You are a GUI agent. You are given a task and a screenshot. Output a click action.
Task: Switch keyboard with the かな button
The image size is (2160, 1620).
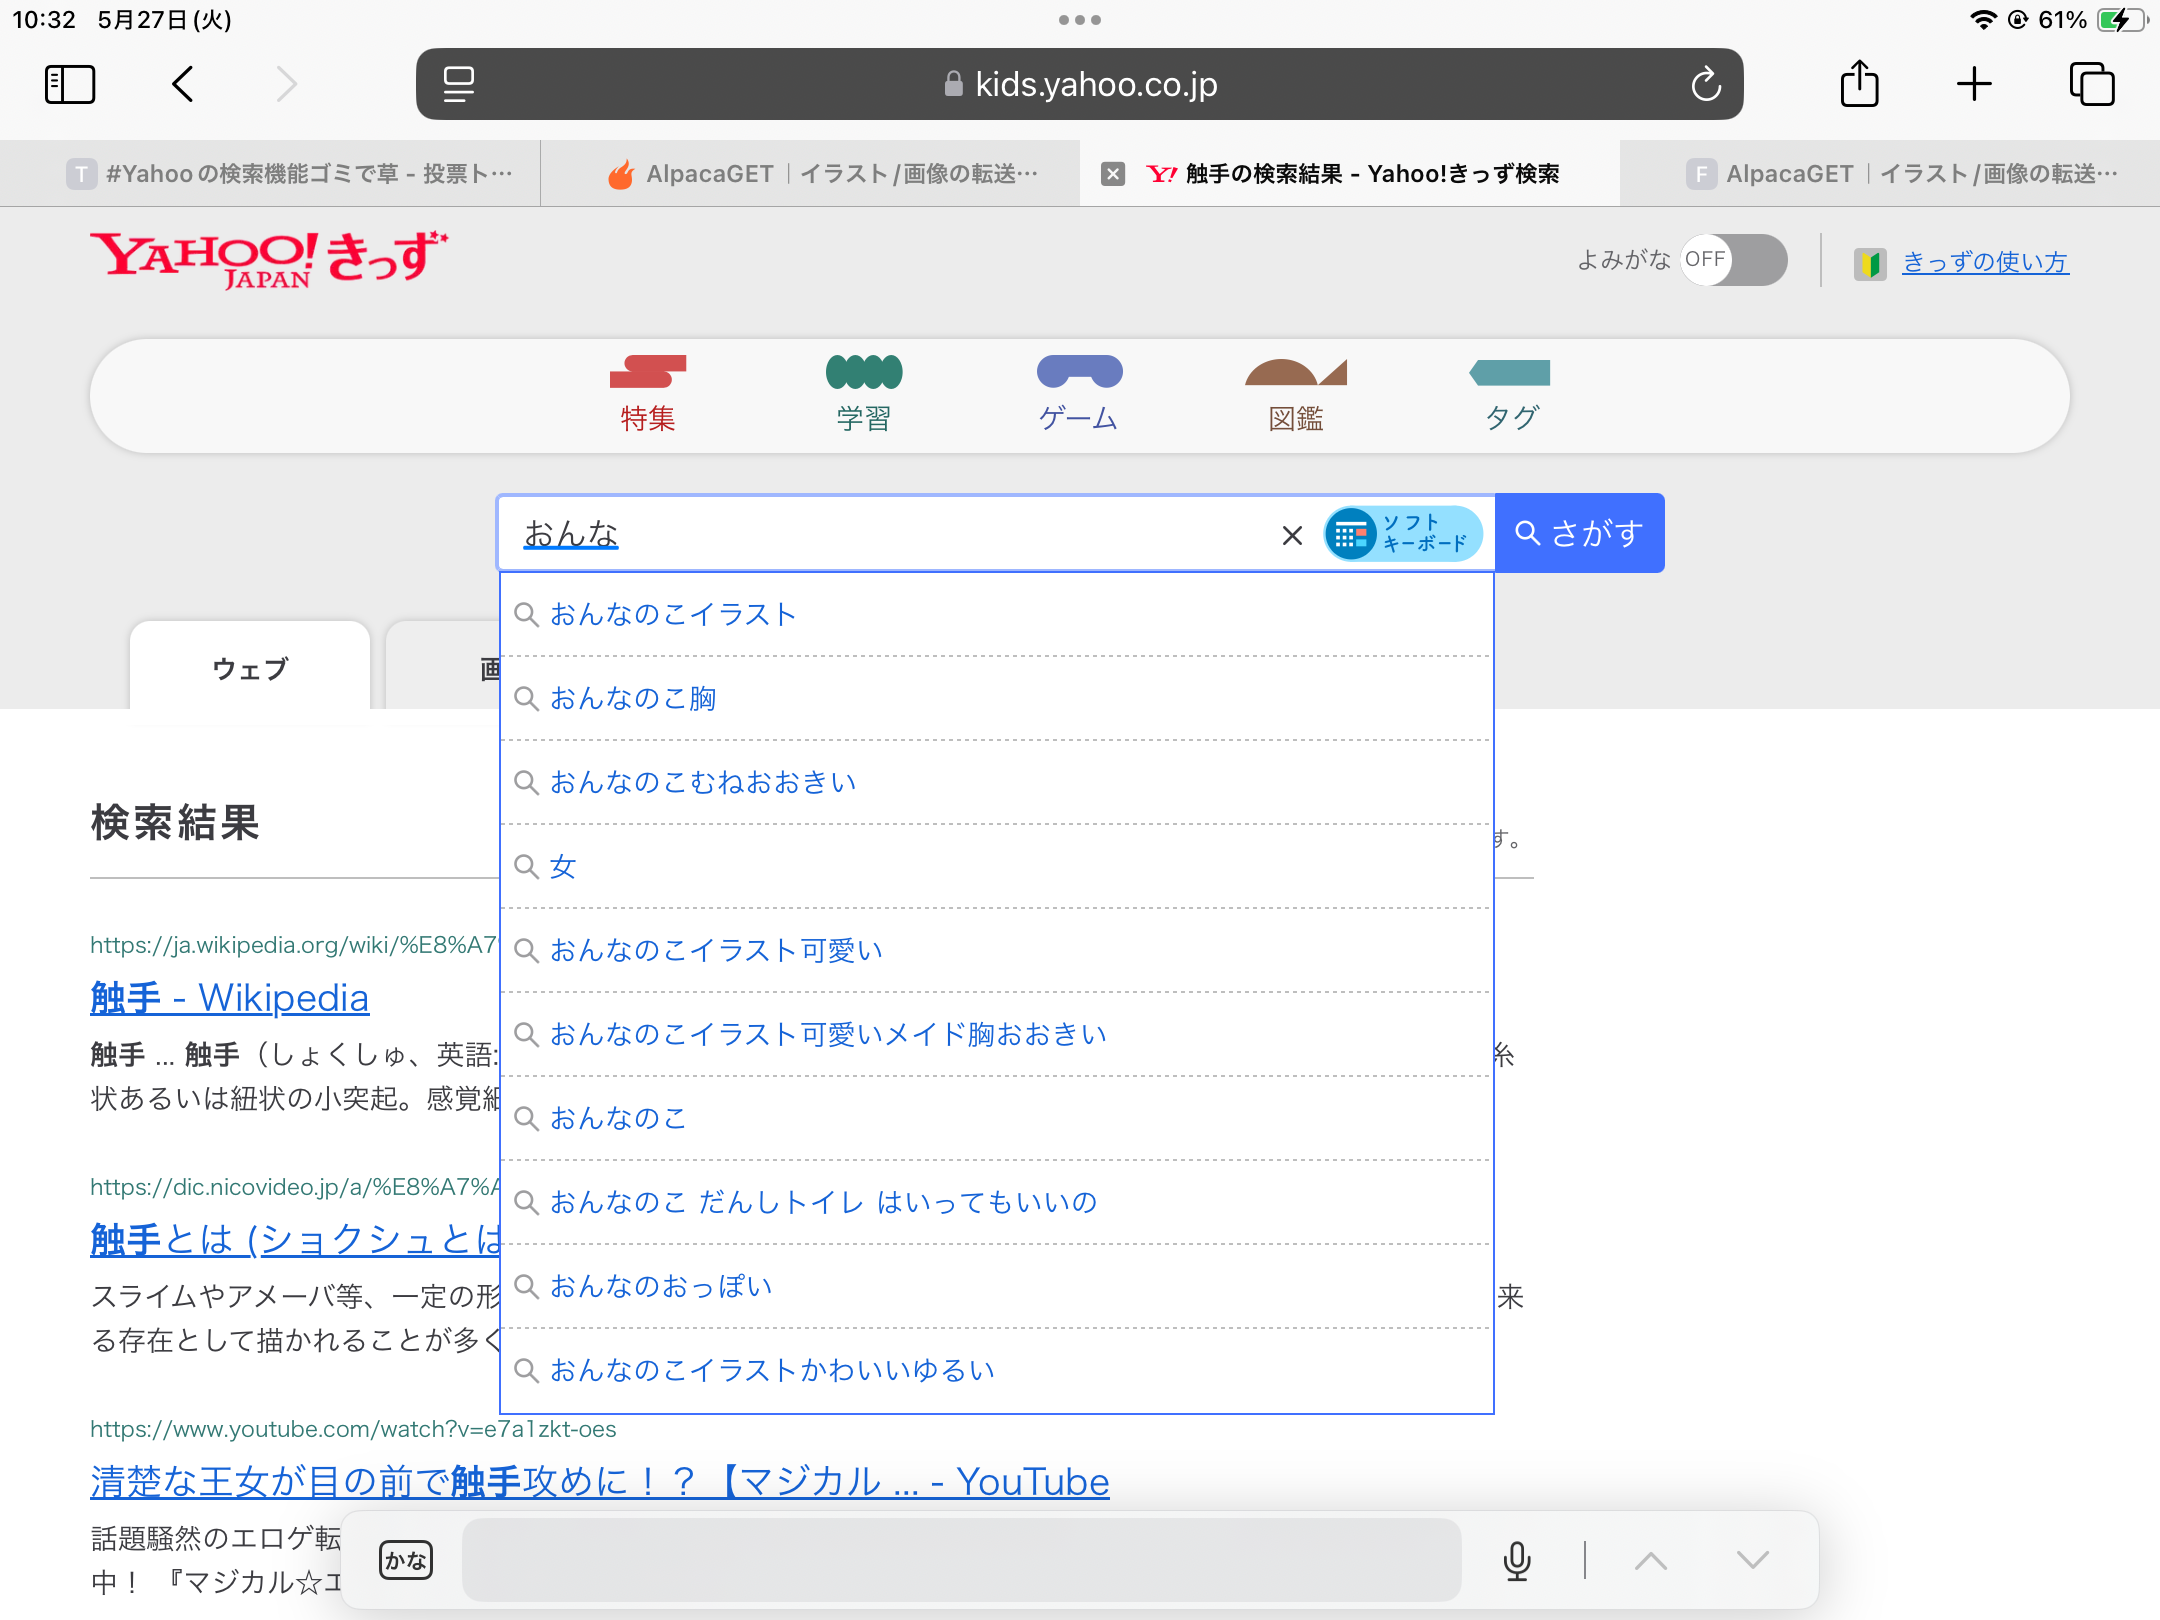pyautogui.click(x=406, y=1560)
